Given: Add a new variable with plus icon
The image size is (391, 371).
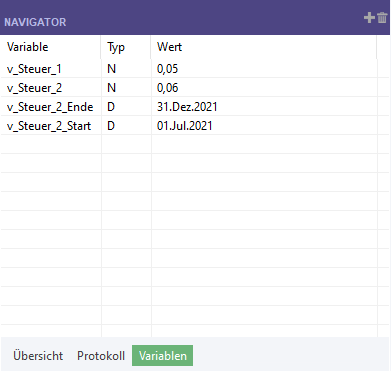Looking at the screenshot, I should [x=369, y=17].
